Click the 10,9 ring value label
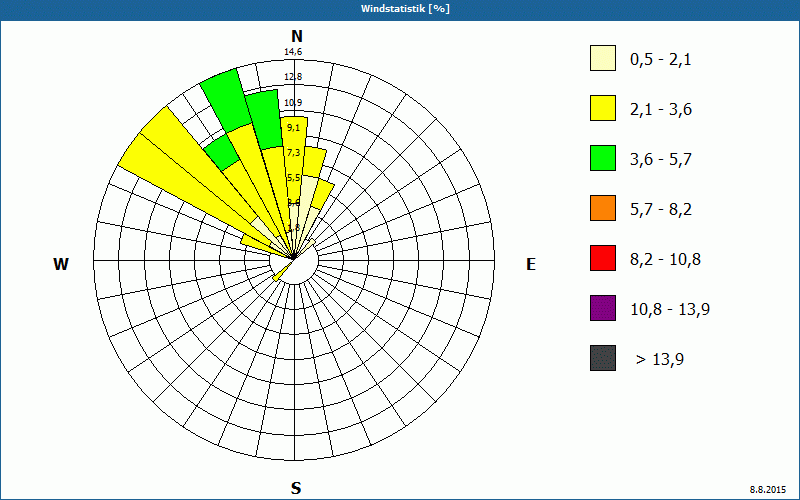 (x=293, y=103)
